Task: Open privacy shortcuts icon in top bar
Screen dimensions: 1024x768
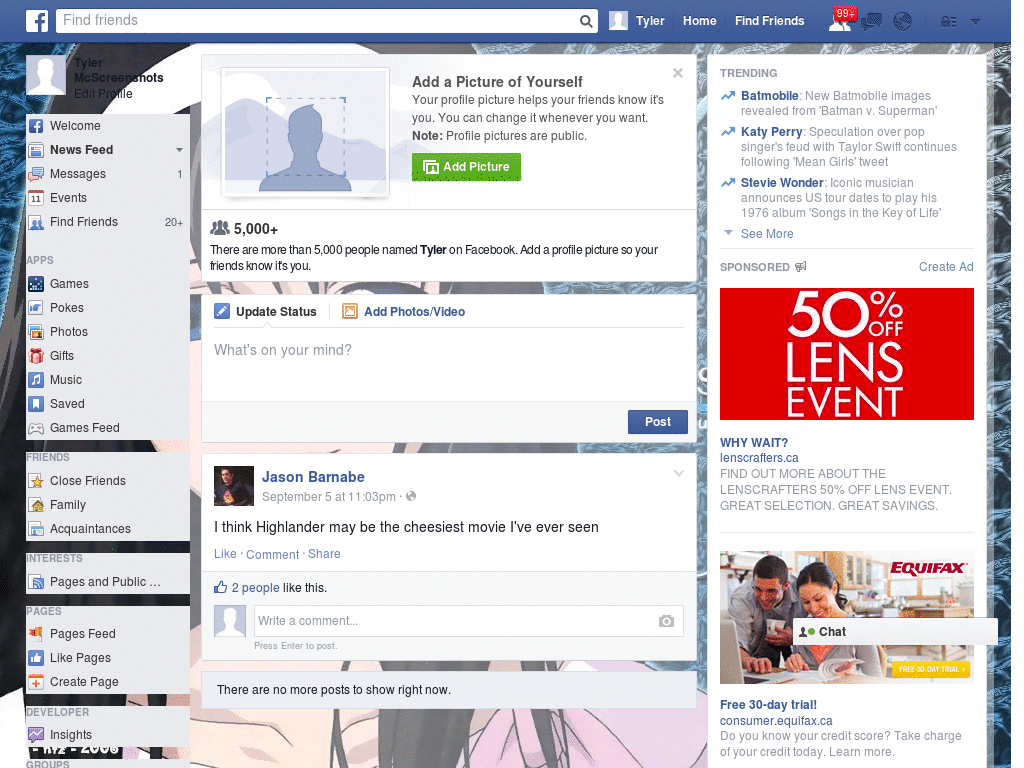Action: point(948,22)
